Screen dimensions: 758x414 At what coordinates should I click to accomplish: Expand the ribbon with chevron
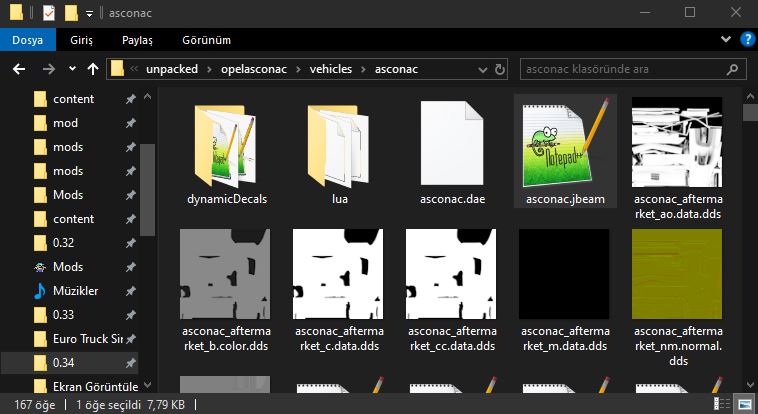726,39
